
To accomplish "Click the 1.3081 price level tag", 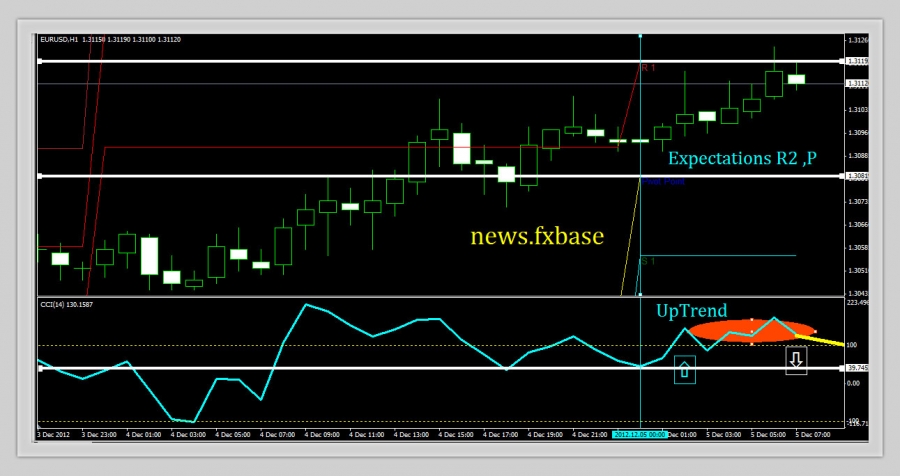I will (856, 177).
